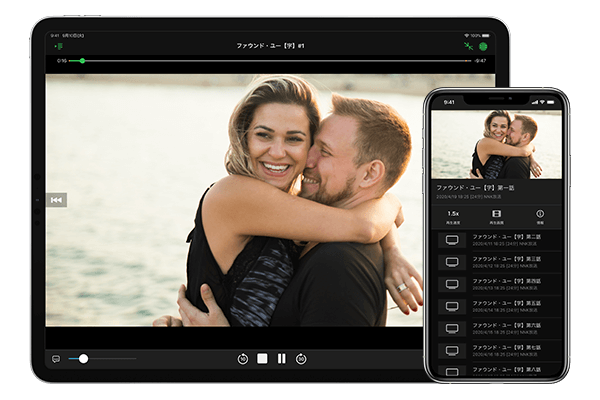Tap the TV icon beside episode 第四話

point(452,284)
